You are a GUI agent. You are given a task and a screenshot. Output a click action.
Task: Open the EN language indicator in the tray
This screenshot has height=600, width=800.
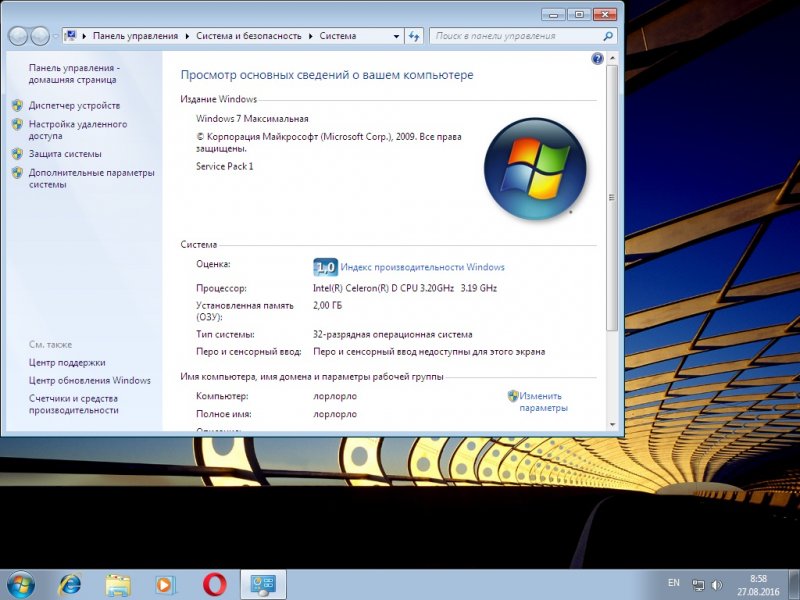[673, 582]
